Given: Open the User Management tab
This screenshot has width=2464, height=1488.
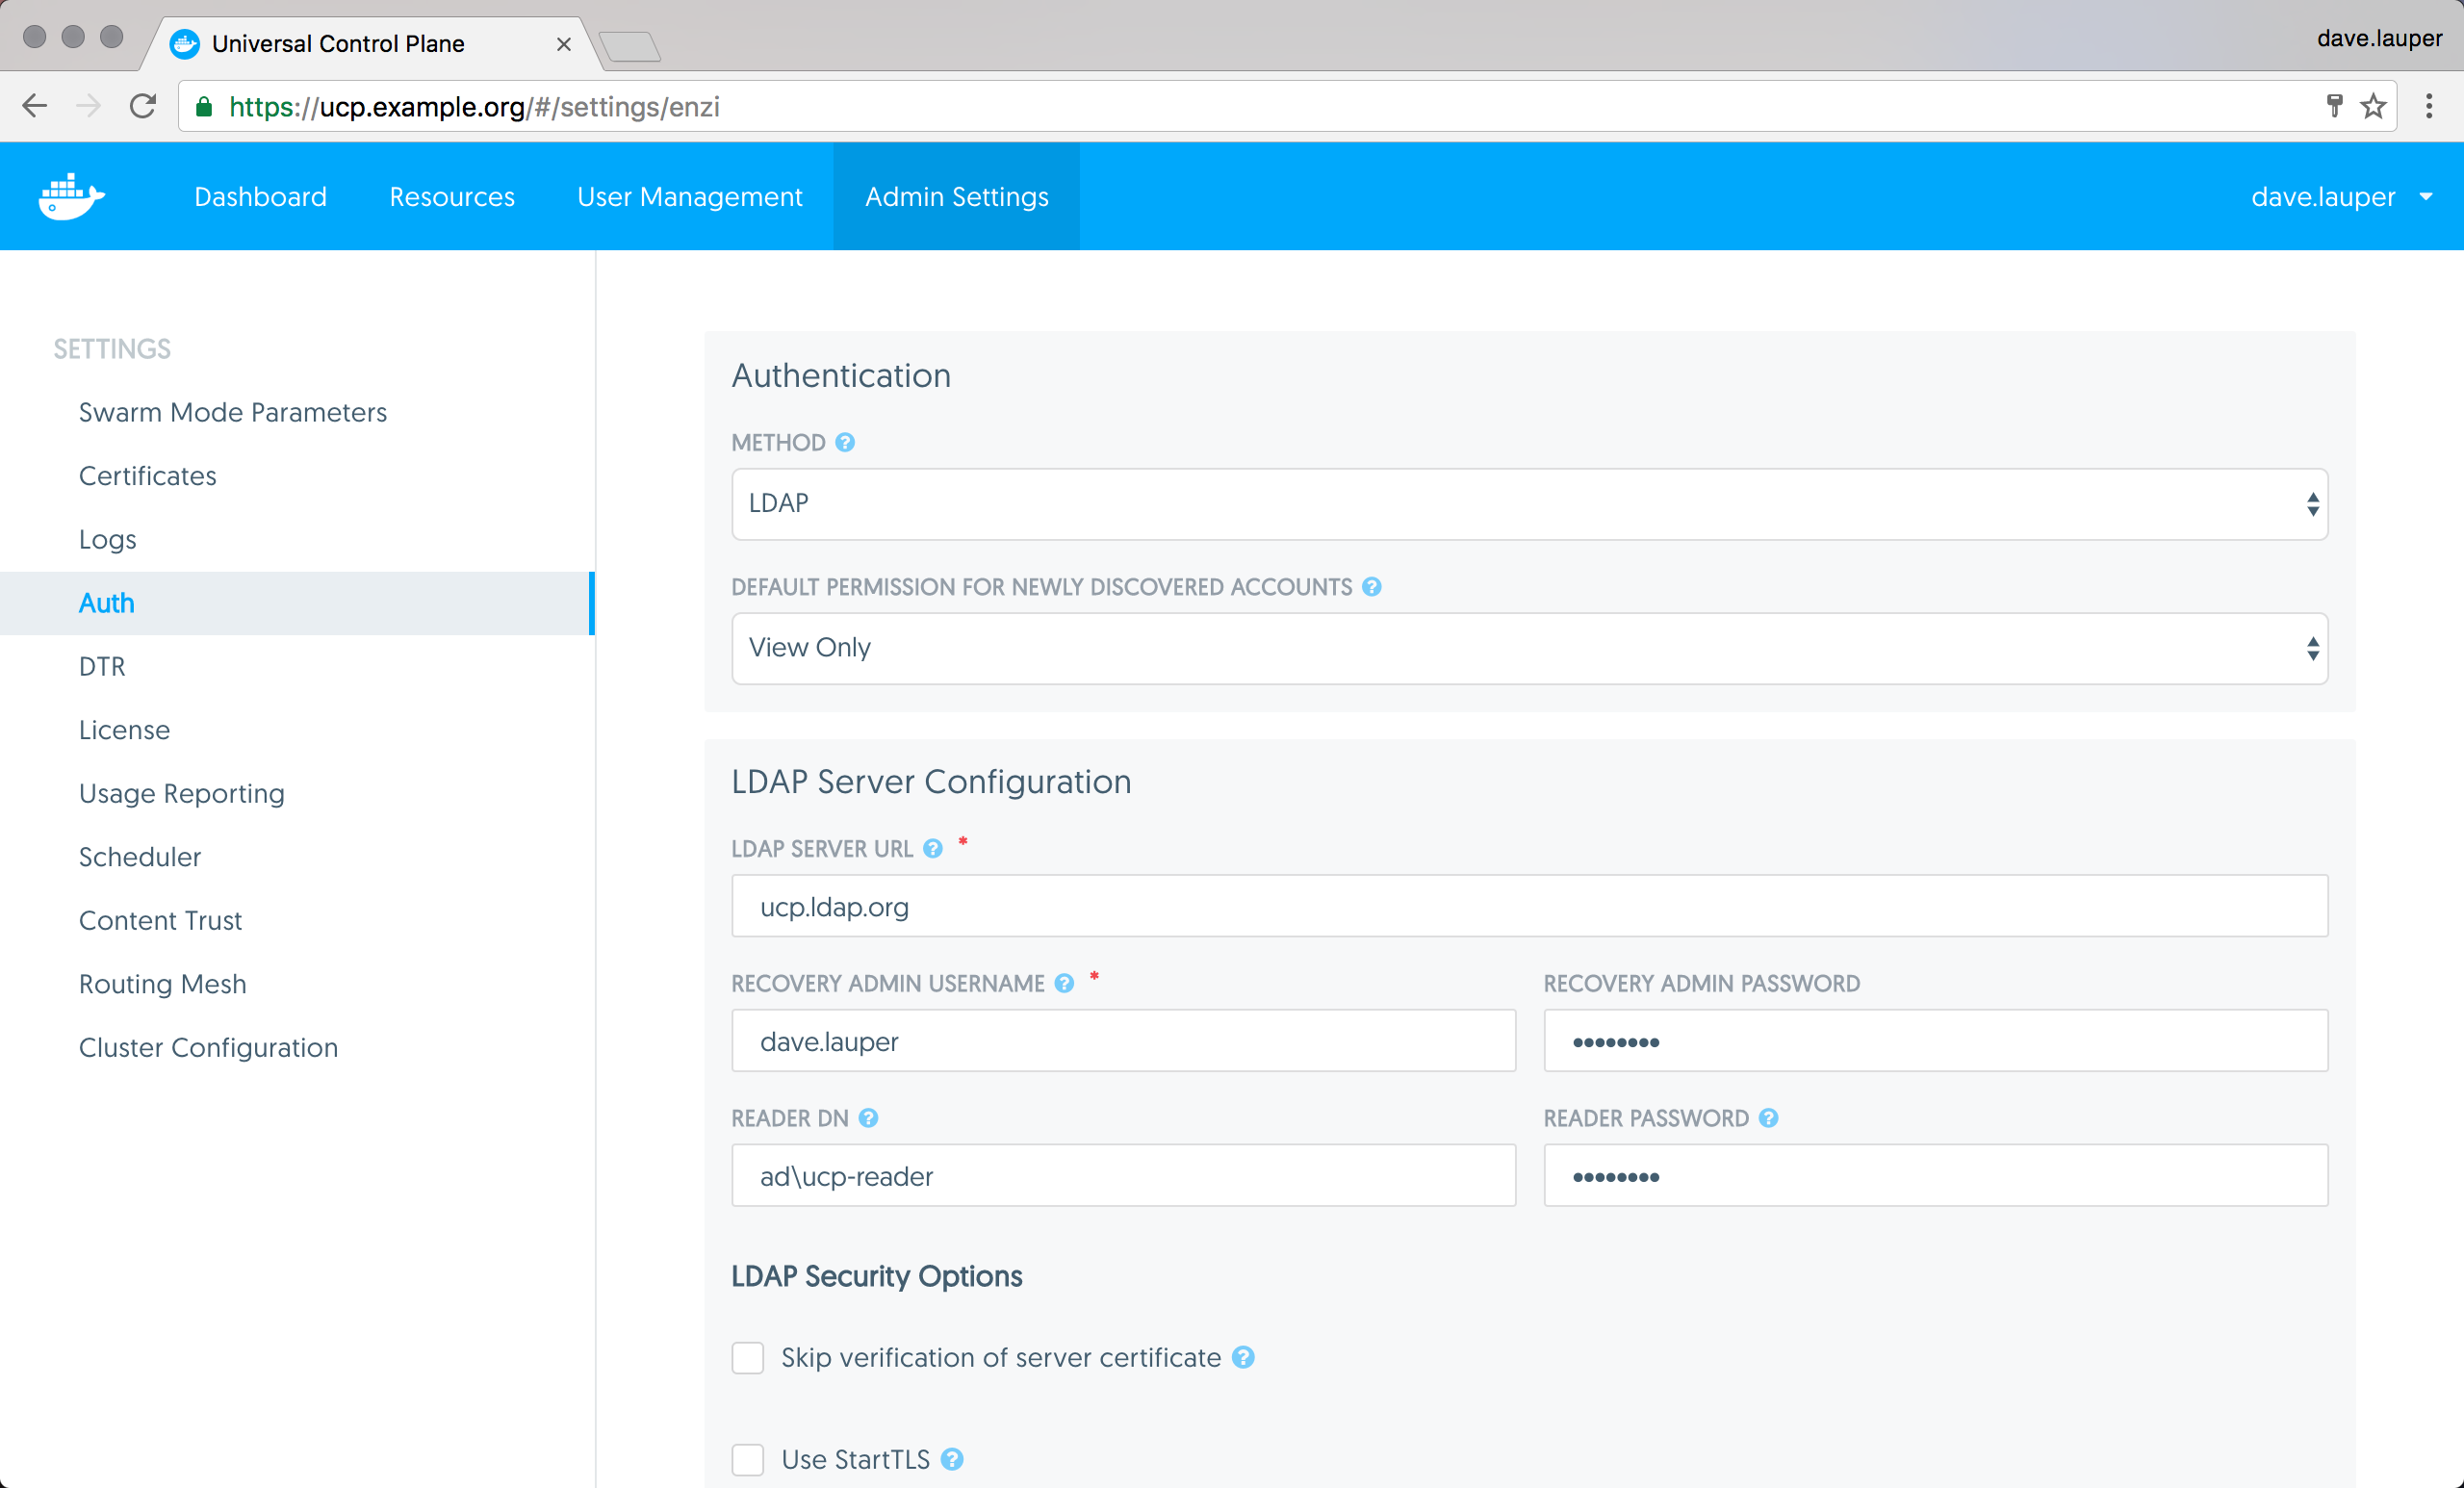Looking at the screenshot, I should [x=689, y=196].
